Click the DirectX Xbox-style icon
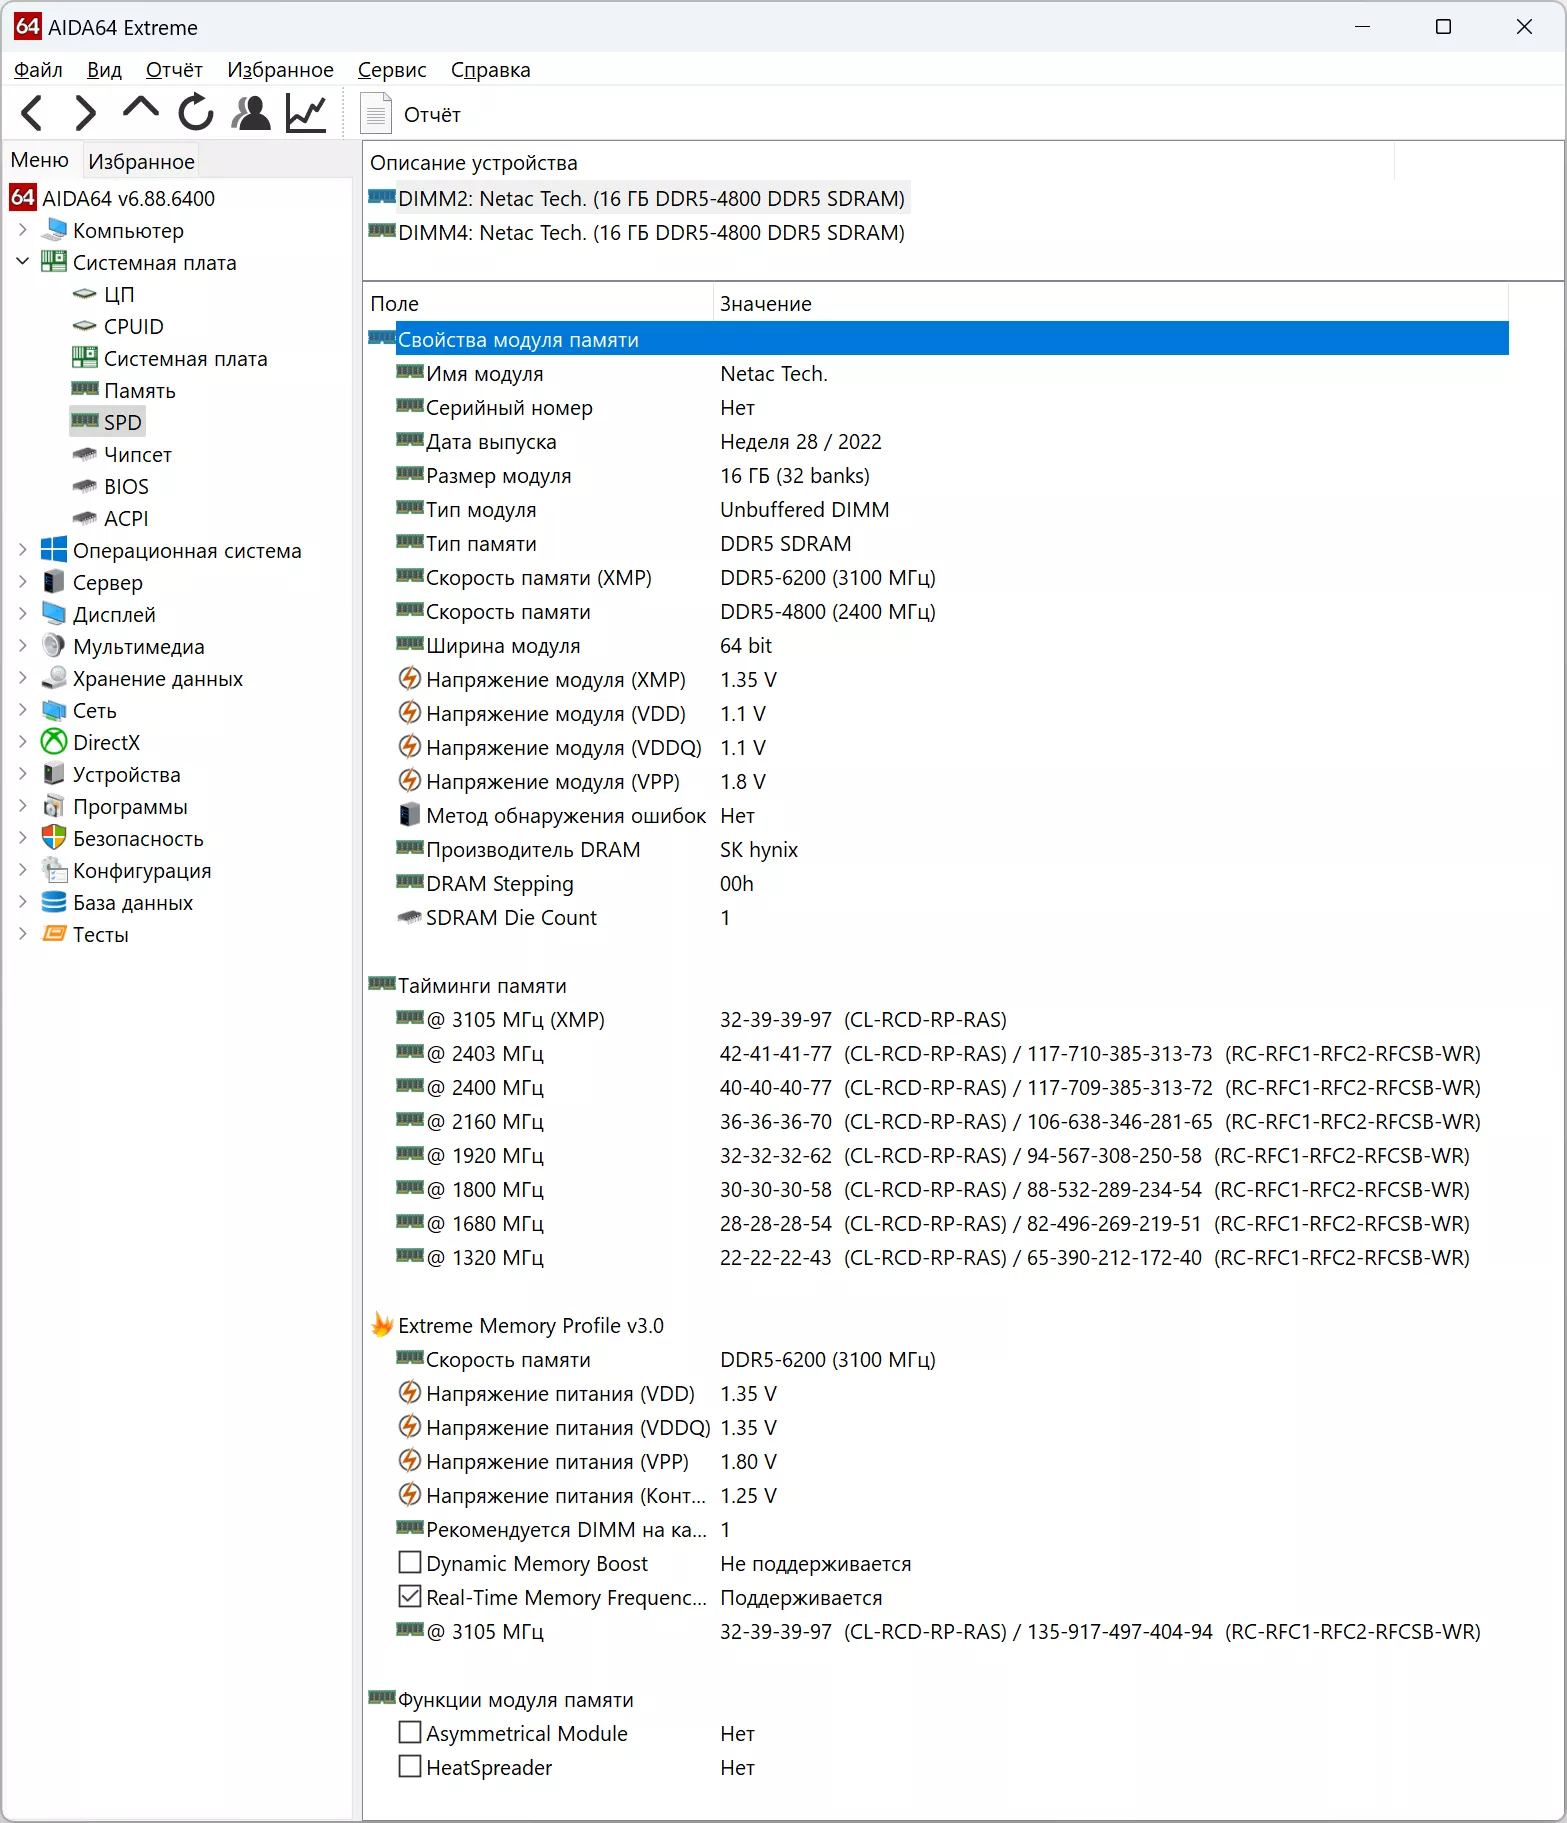 54,742
